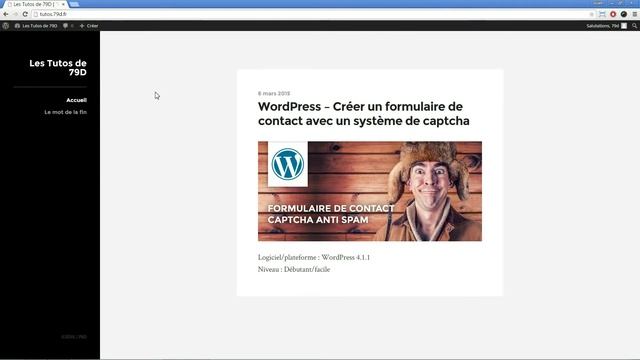Click the black round extension icon
640x360 pixels.
[x=624, y=14]
